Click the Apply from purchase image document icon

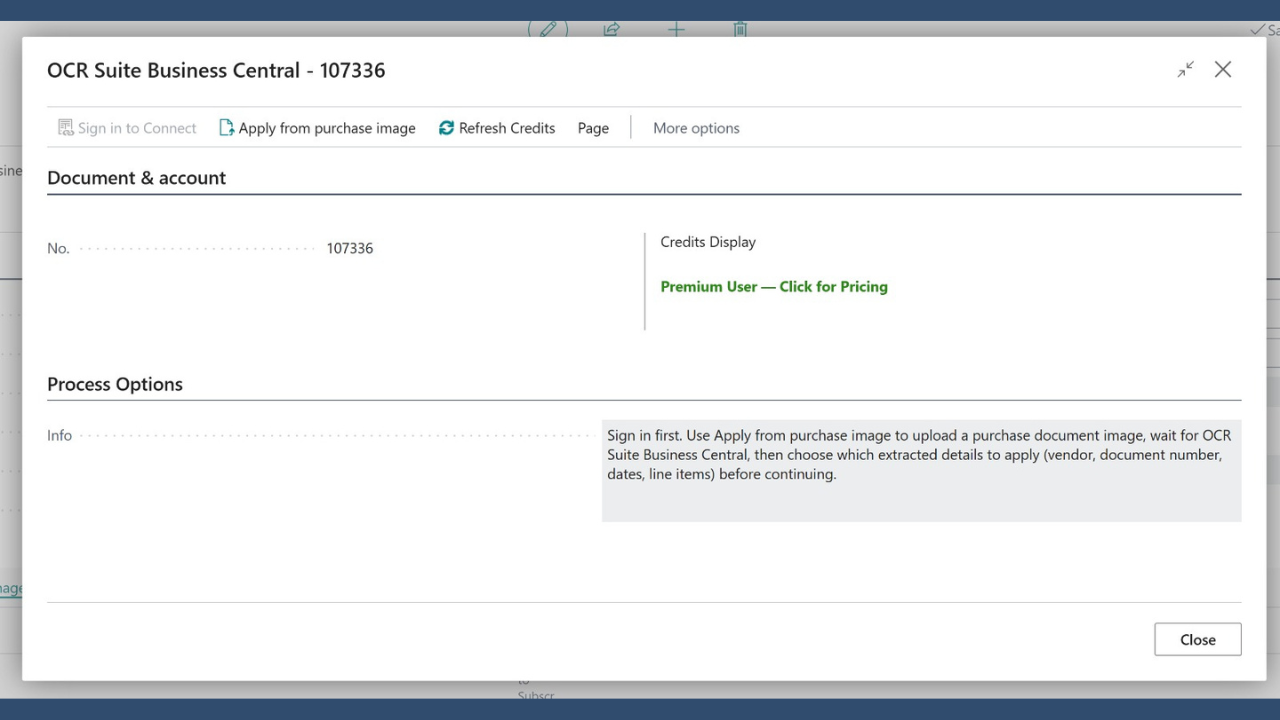click(226, 128)
